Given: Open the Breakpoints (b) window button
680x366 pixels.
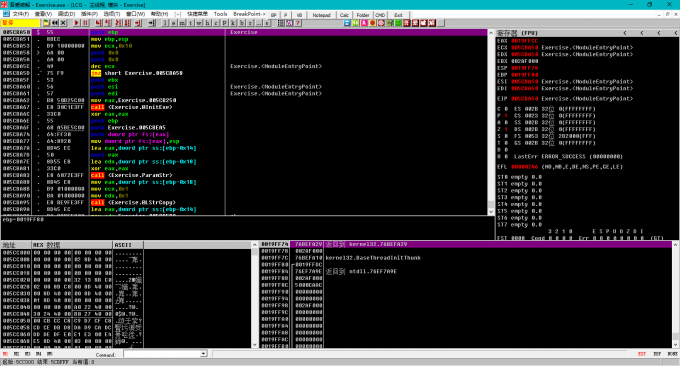Looking at the screenshot, I should tap(242, 23).
